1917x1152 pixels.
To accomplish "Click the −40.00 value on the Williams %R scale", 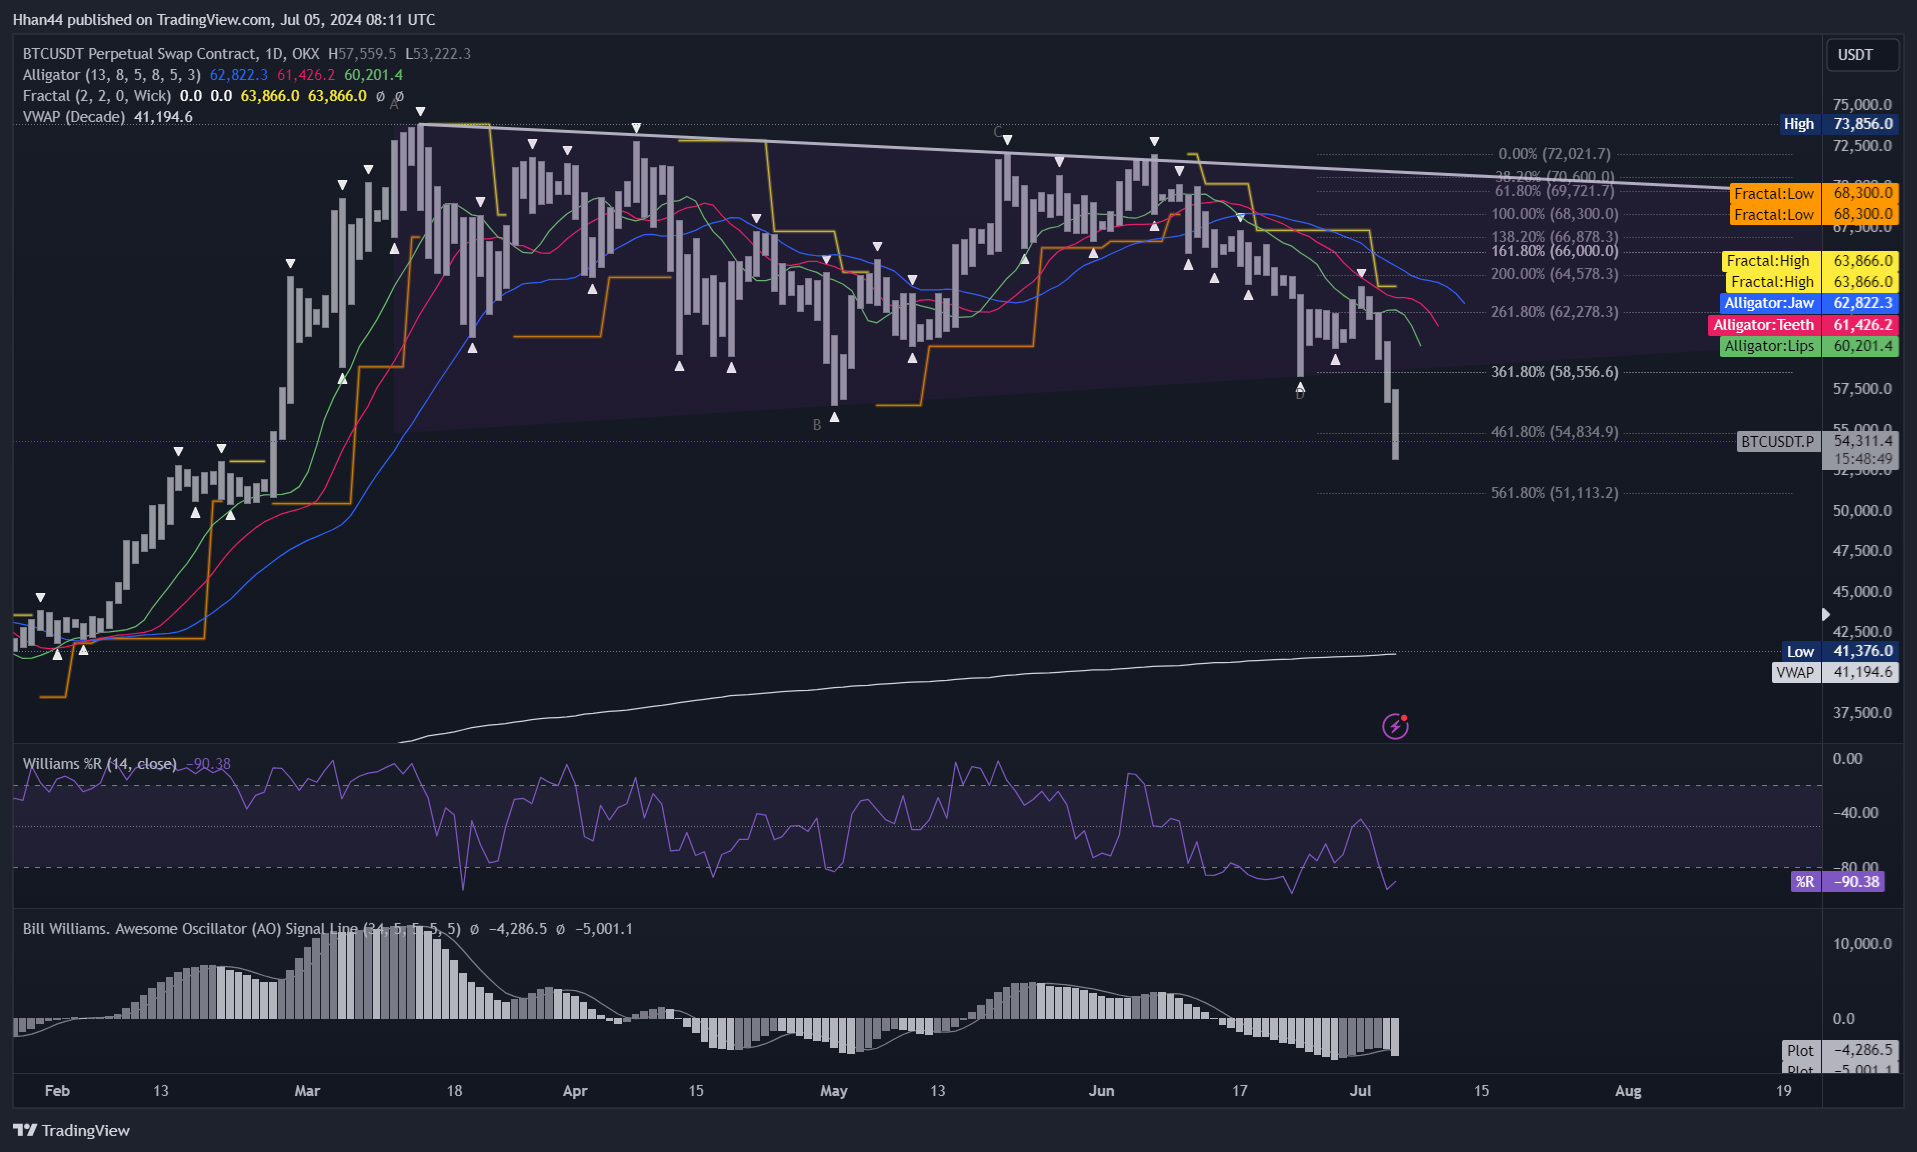I will pos(1855,813).
